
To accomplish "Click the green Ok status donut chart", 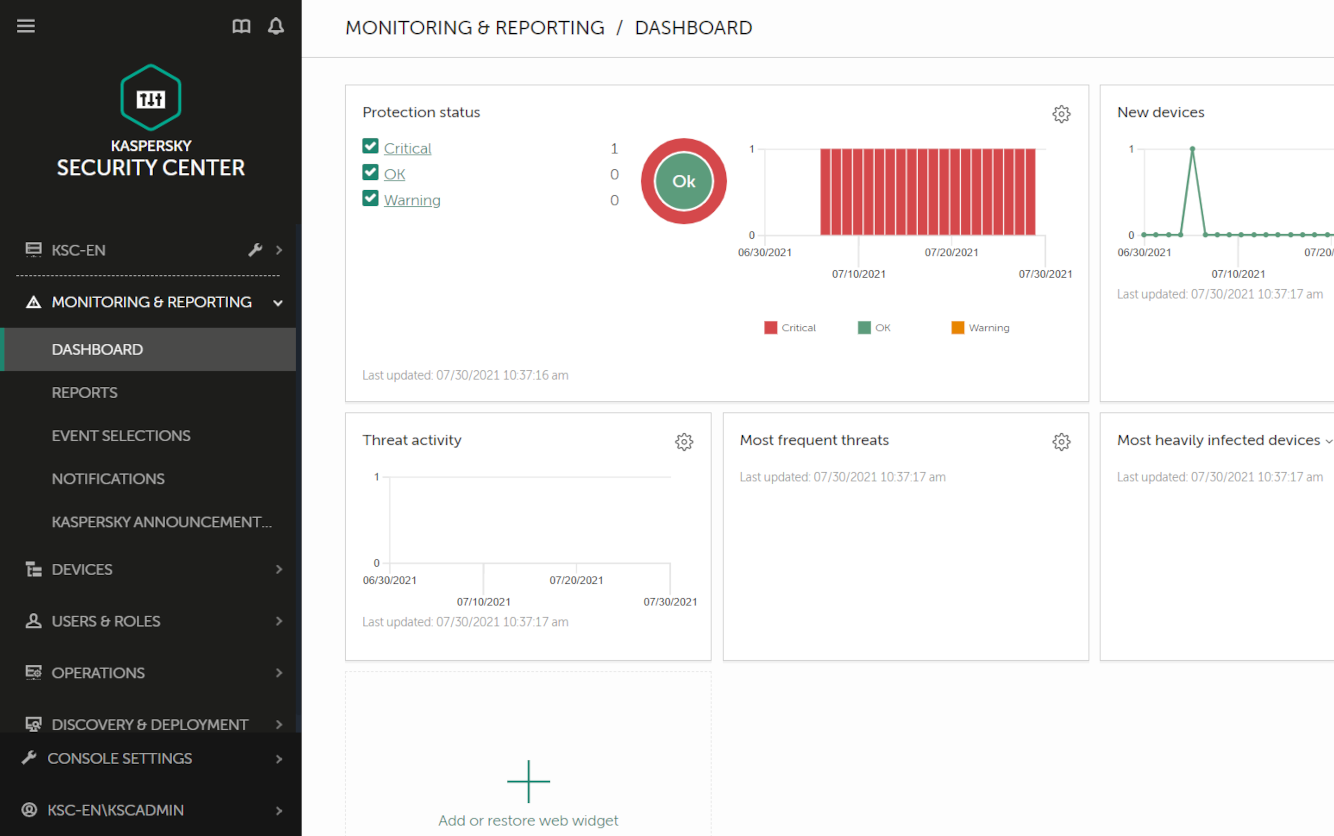I will [684, 181].
